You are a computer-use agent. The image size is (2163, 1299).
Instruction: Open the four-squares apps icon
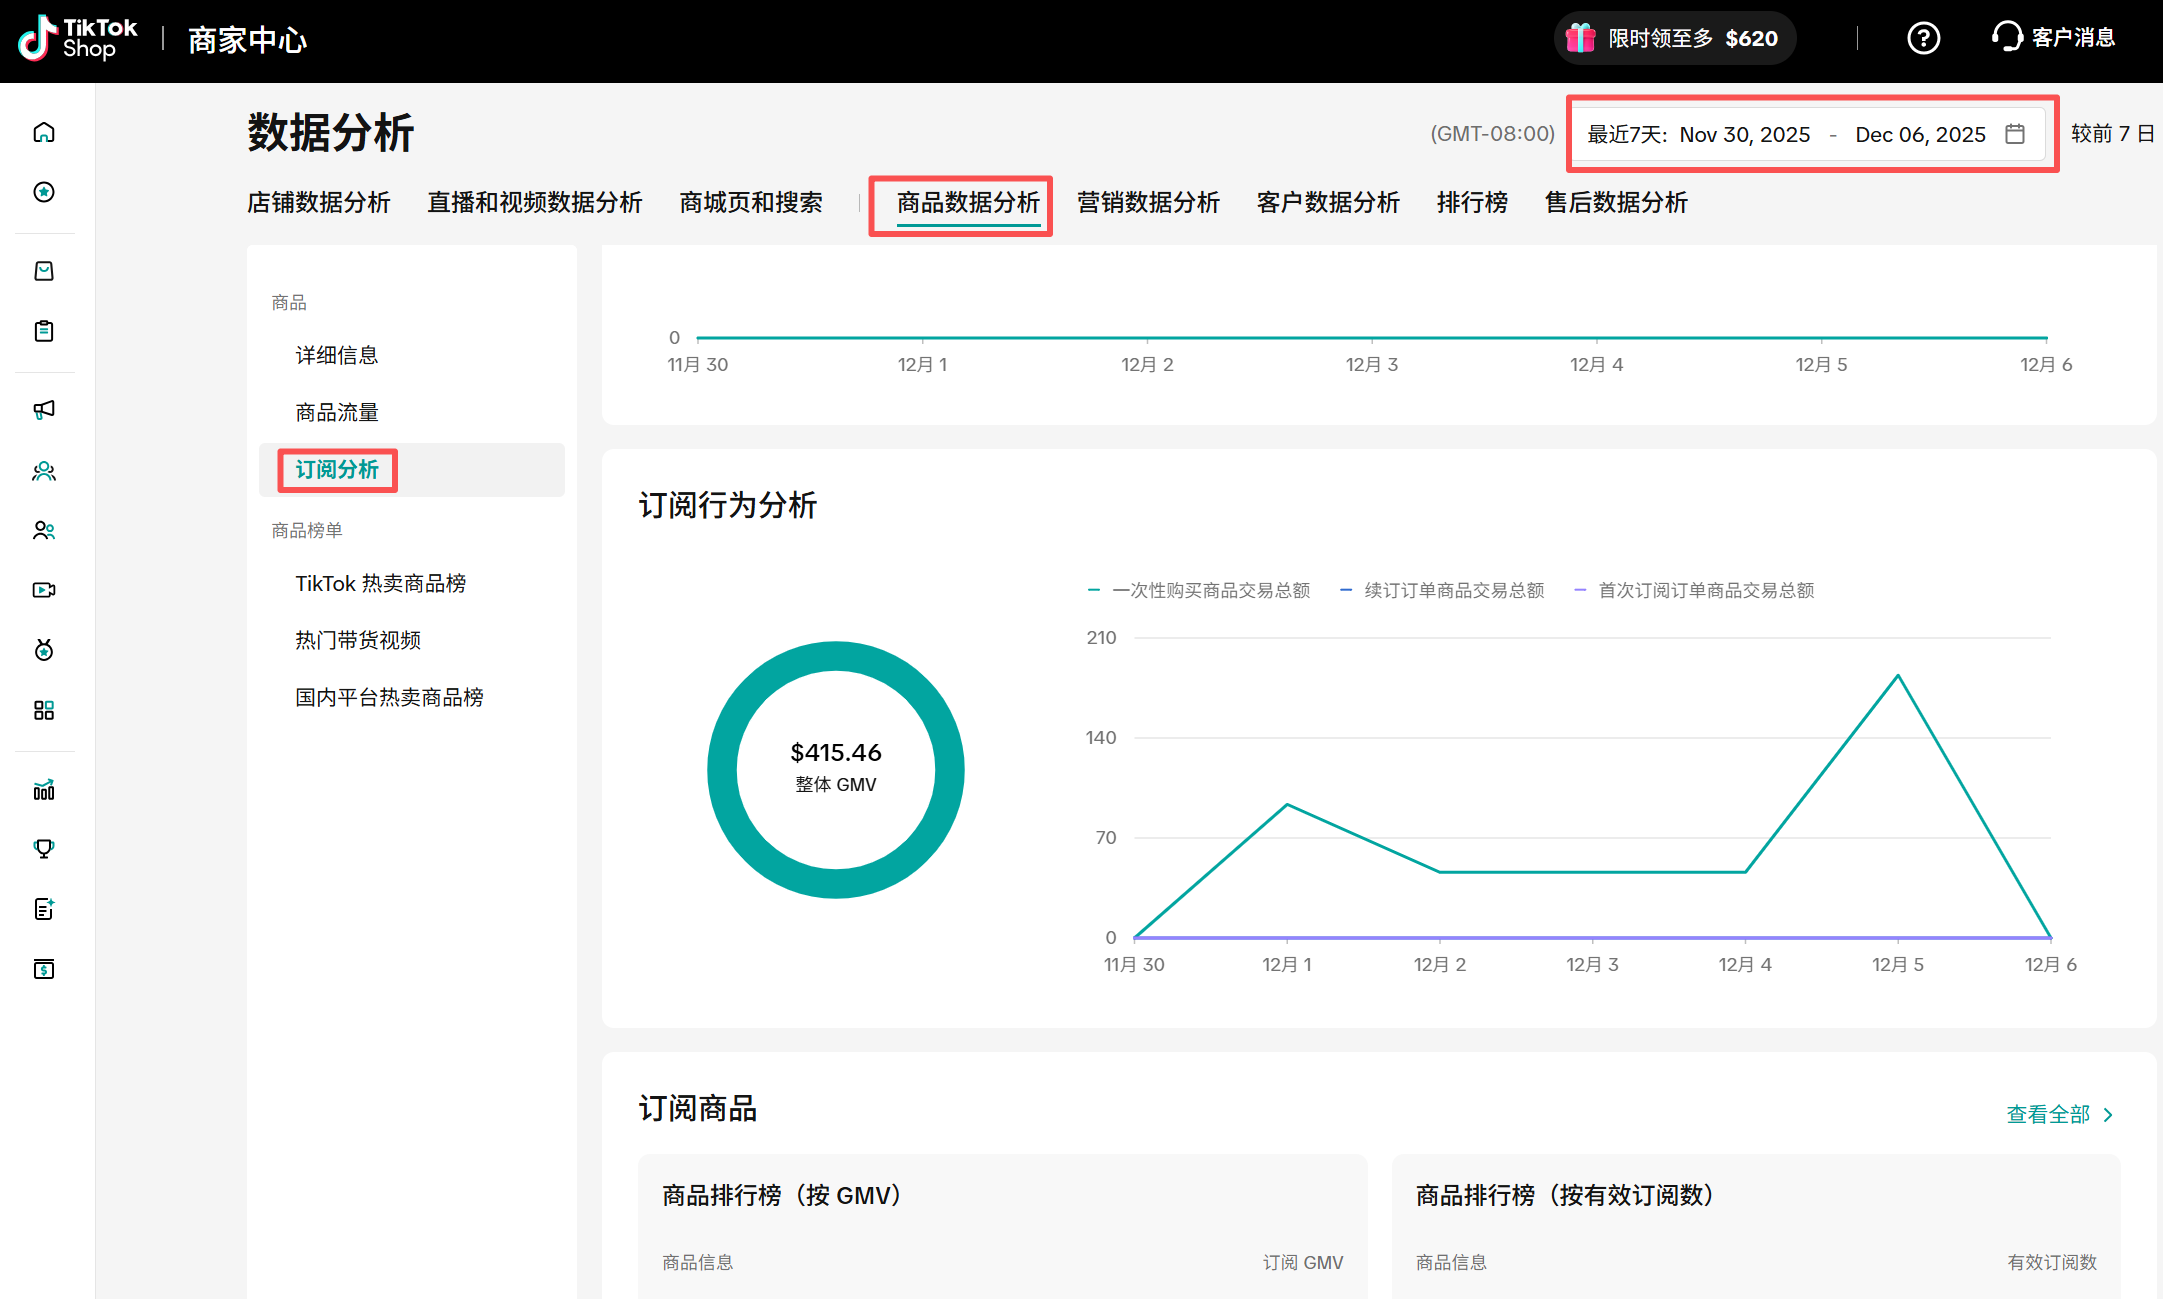pyautogui.click(x=44, y=710)
